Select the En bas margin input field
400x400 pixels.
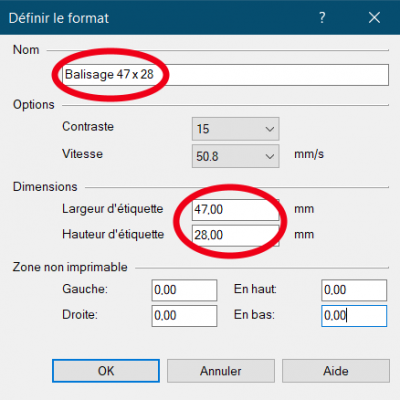pyautogui.click(x=354, y=316)
